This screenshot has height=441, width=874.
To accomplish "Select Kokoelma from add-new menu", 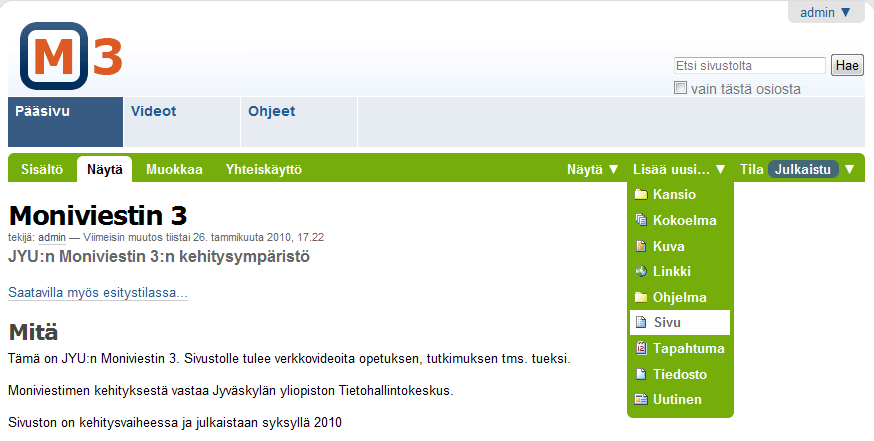I will coord(679,220).
